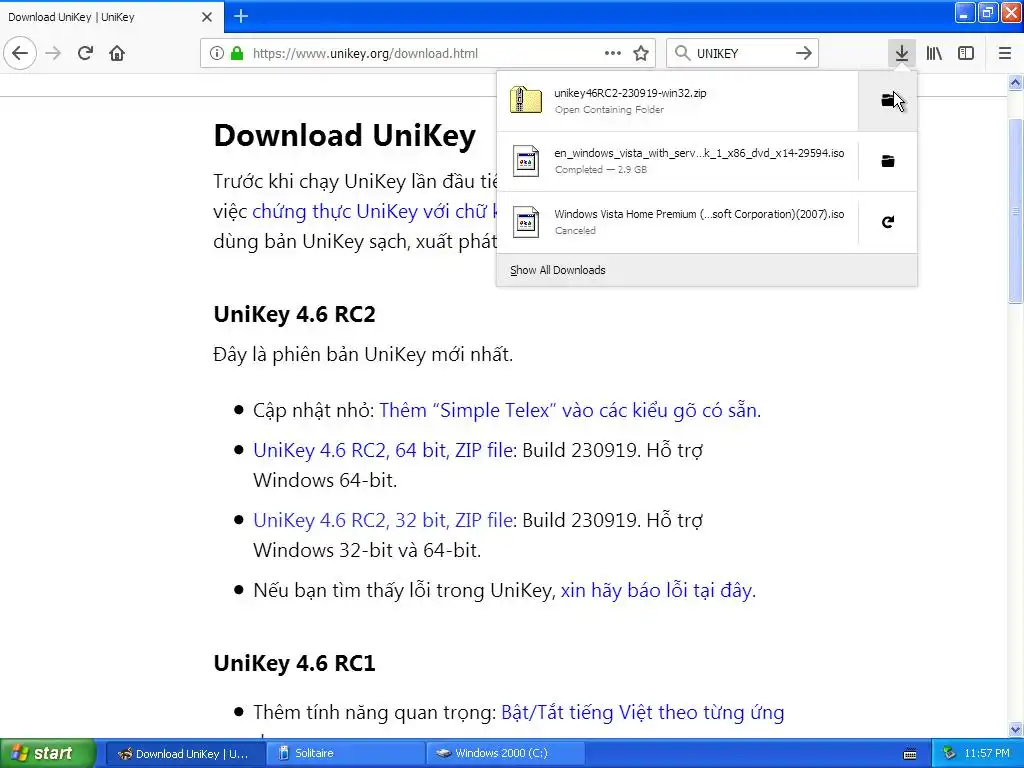1024x768 pixels.
Task: Click the scrollbar down arrow
Action: tap(1016, 729)
